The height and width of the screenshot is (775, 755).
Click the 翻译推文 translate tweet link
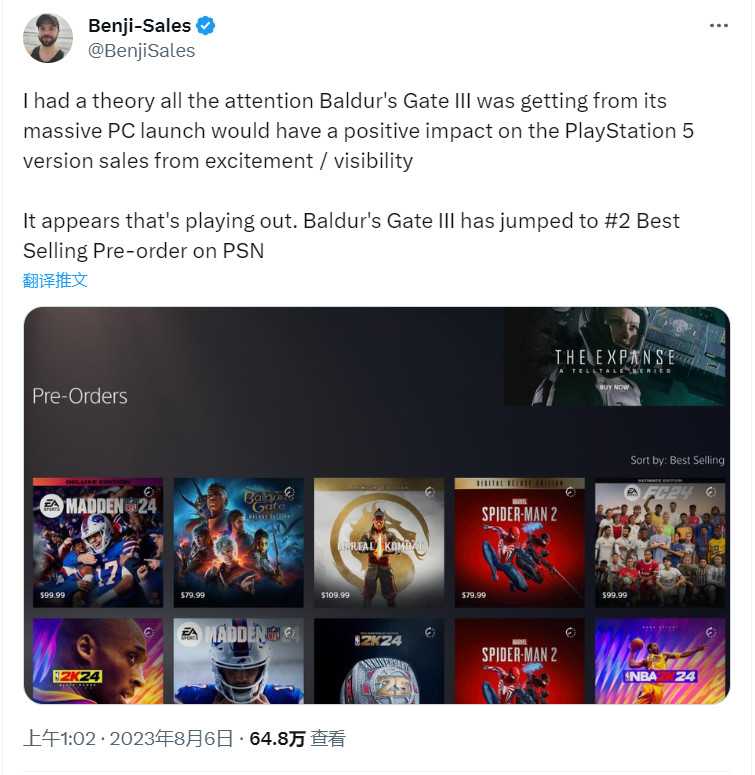point(55,280)
